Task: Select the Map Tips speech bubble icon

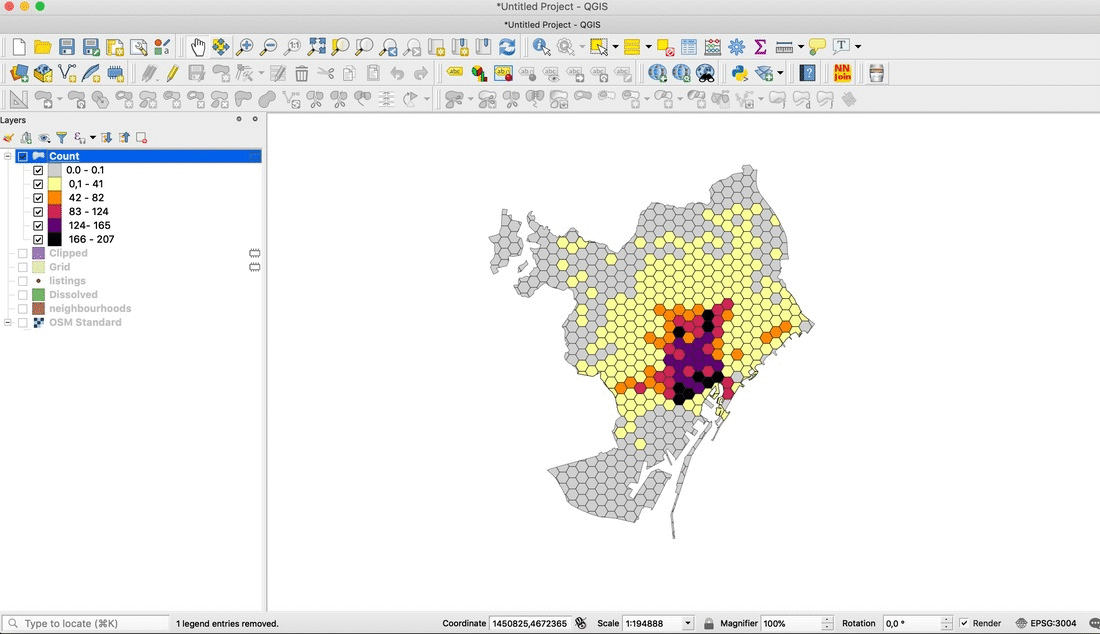Action: point(817,47)
